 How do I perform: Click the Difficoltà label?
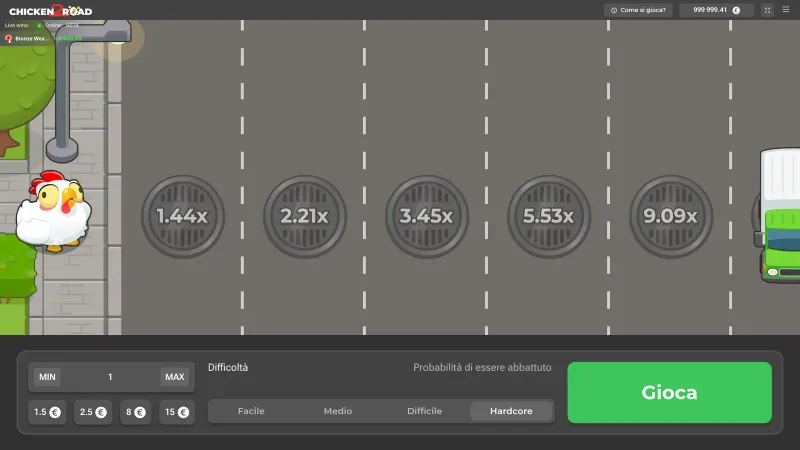pos(228,367)
